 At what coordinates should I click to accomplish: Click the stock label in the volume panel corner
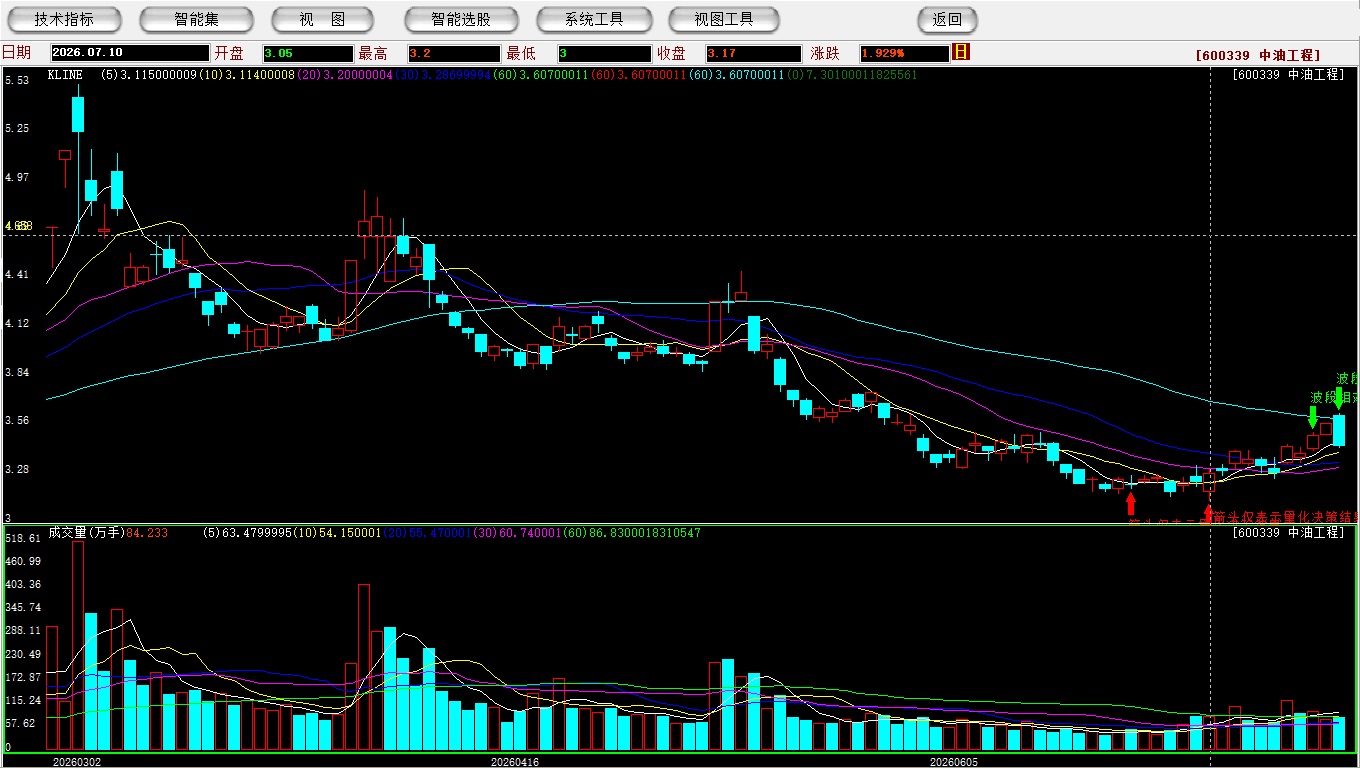tap(1289, 533)
